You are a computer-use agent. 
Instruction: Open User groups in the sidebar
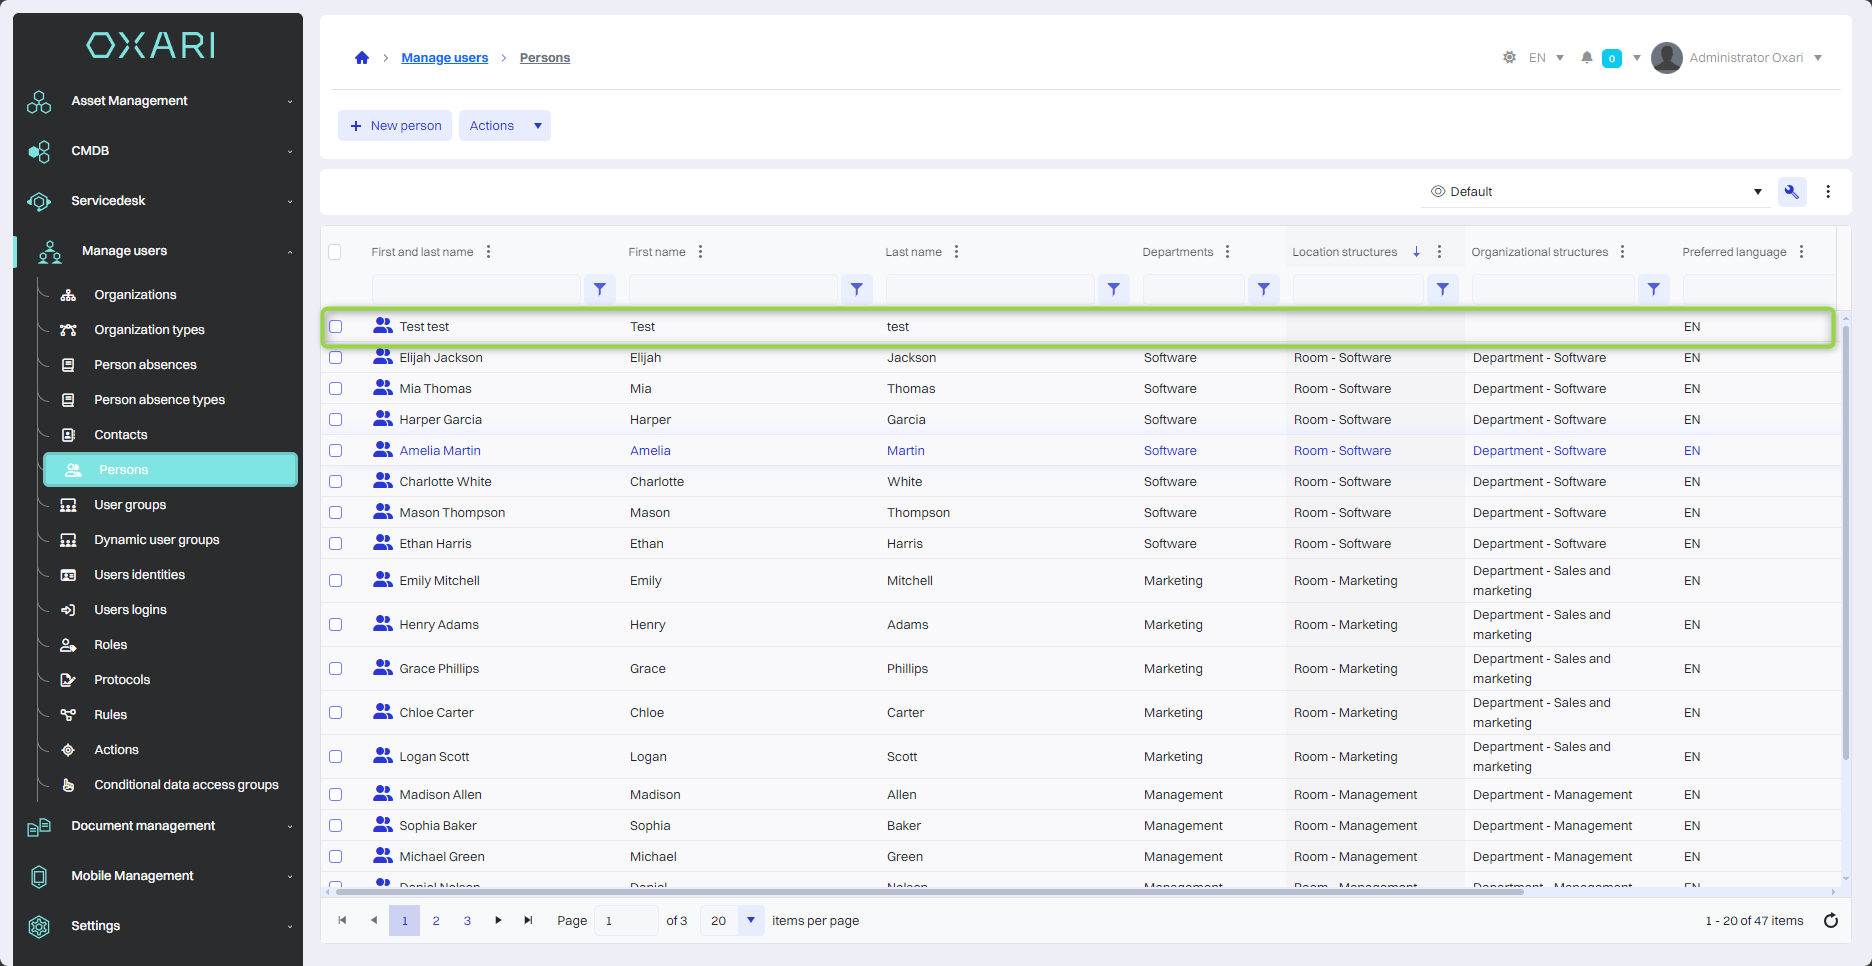pos(130,505)
